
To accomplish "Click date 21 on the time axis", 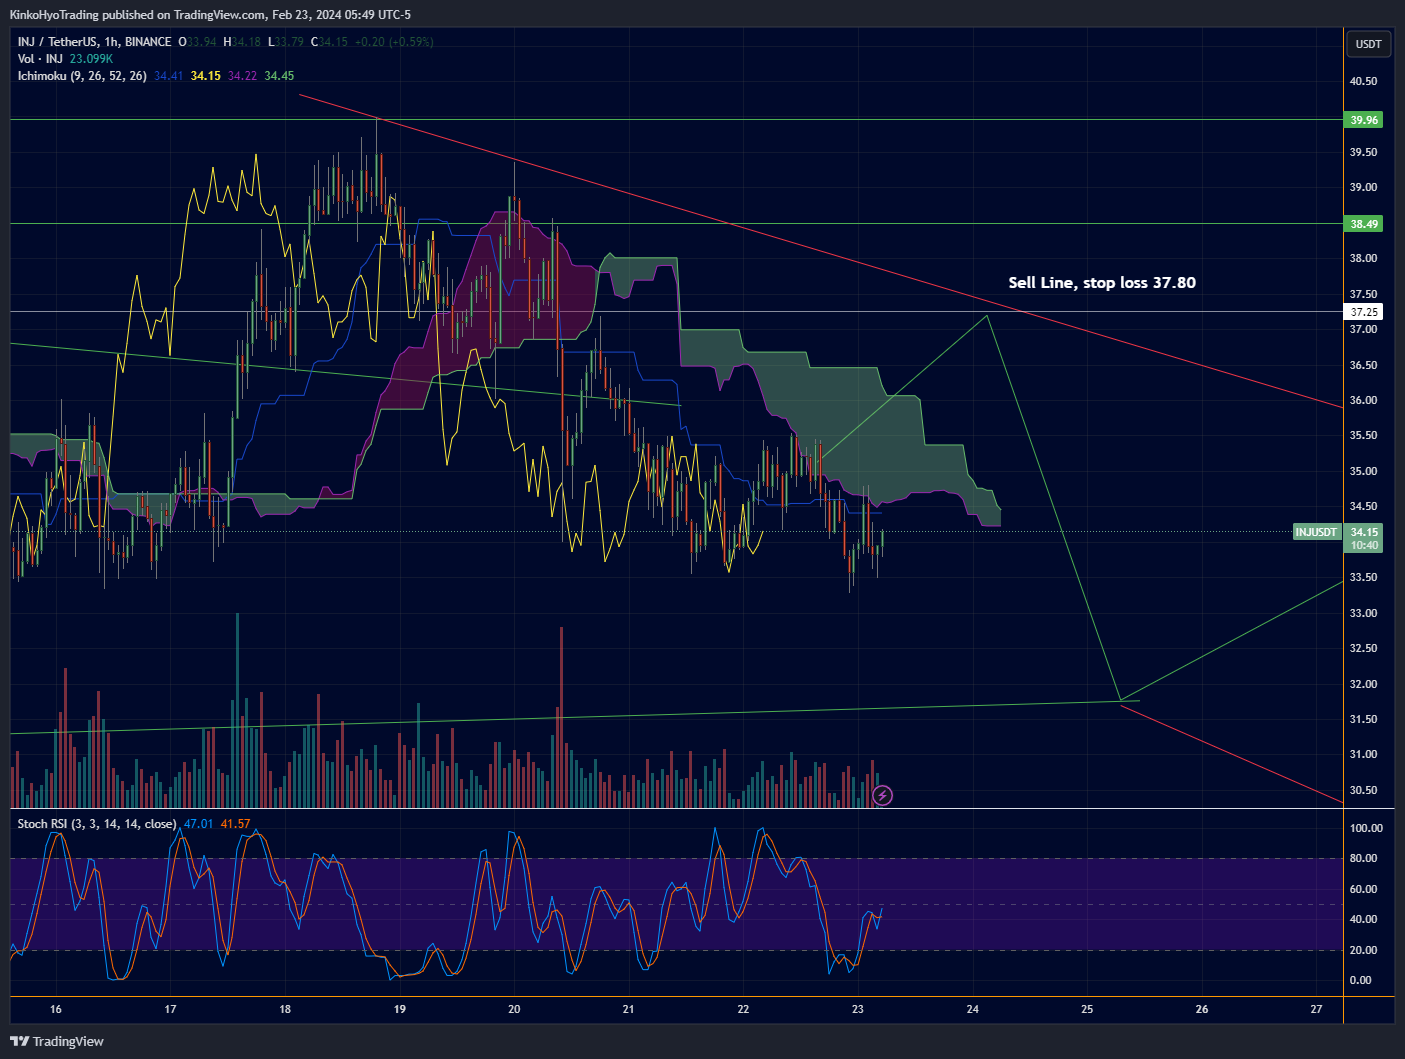I will [629, 1010].
